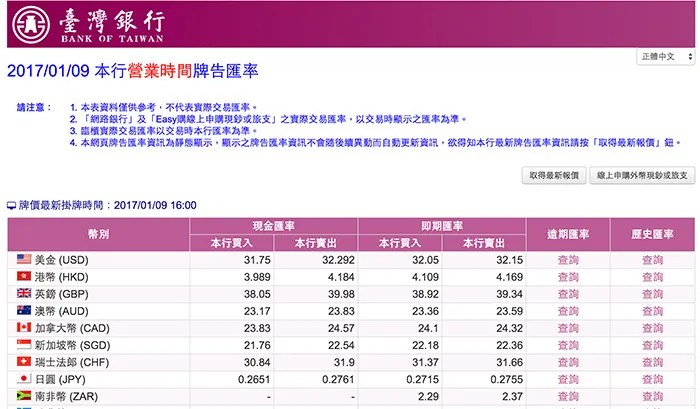Click HKD cash selling rate 4.184
The image size is (700, 409).
(x=341, y=277)
